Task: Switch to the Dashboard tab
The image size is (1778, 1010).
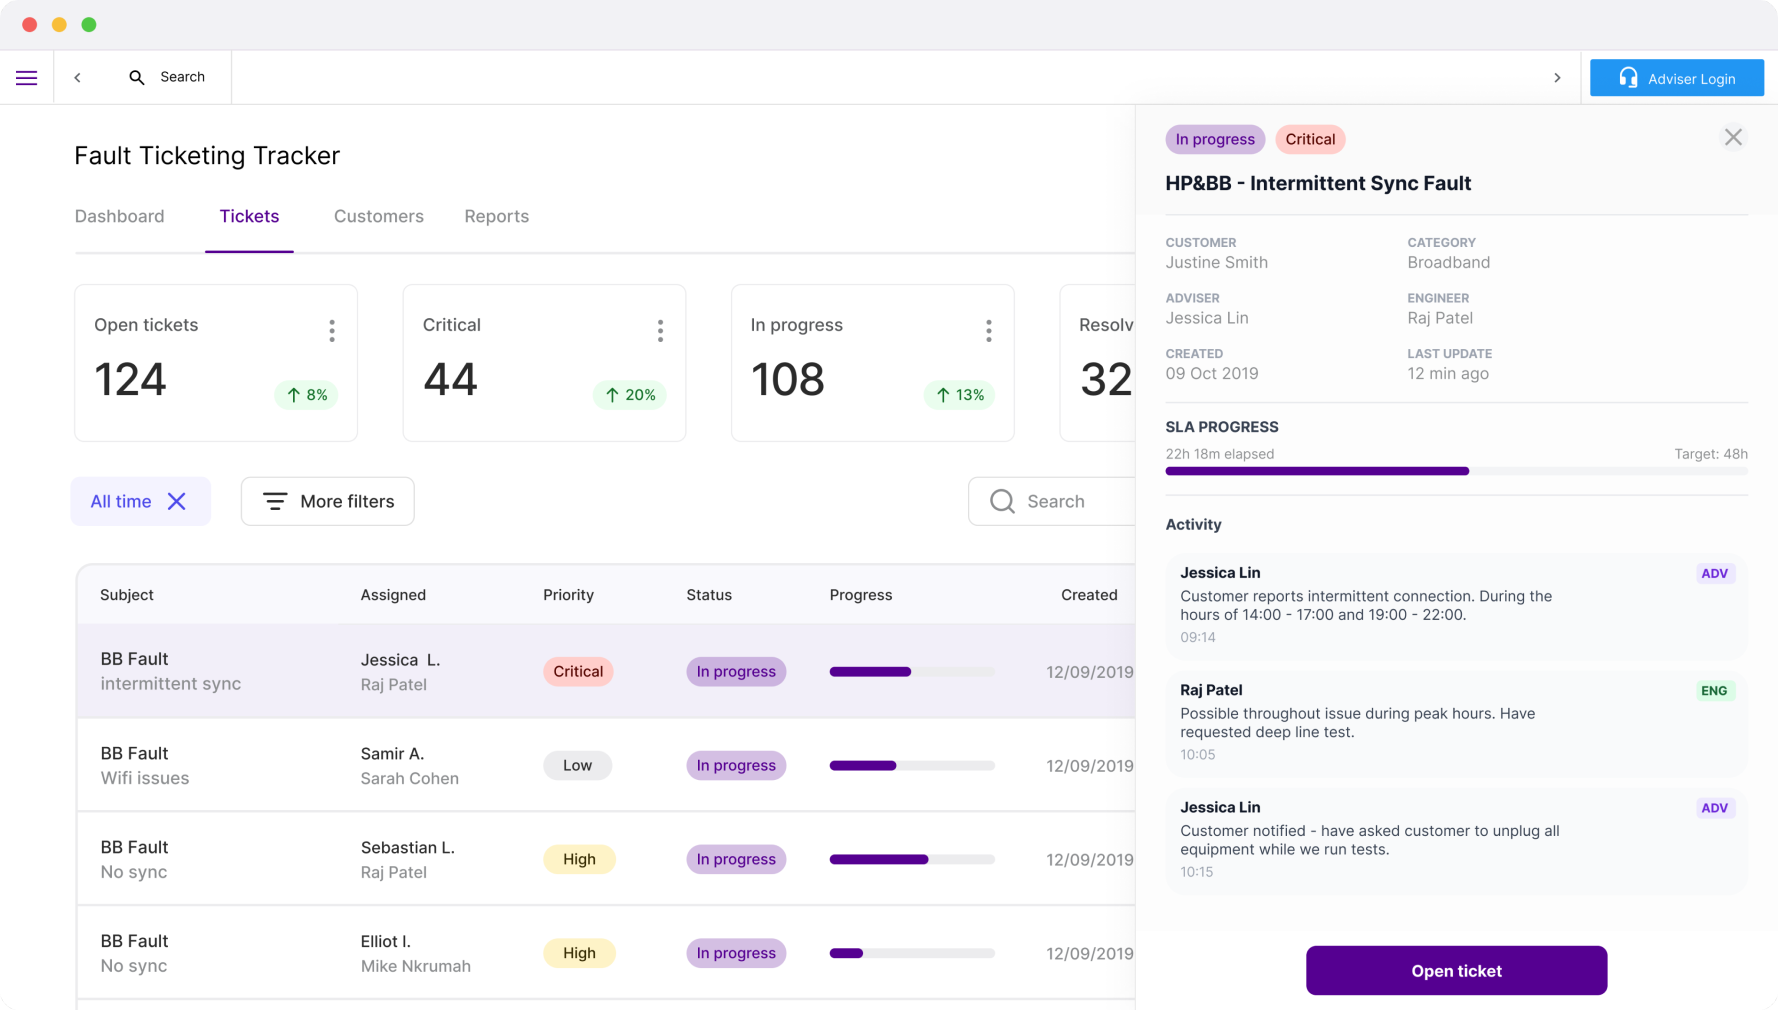Action: pos(120,216)
